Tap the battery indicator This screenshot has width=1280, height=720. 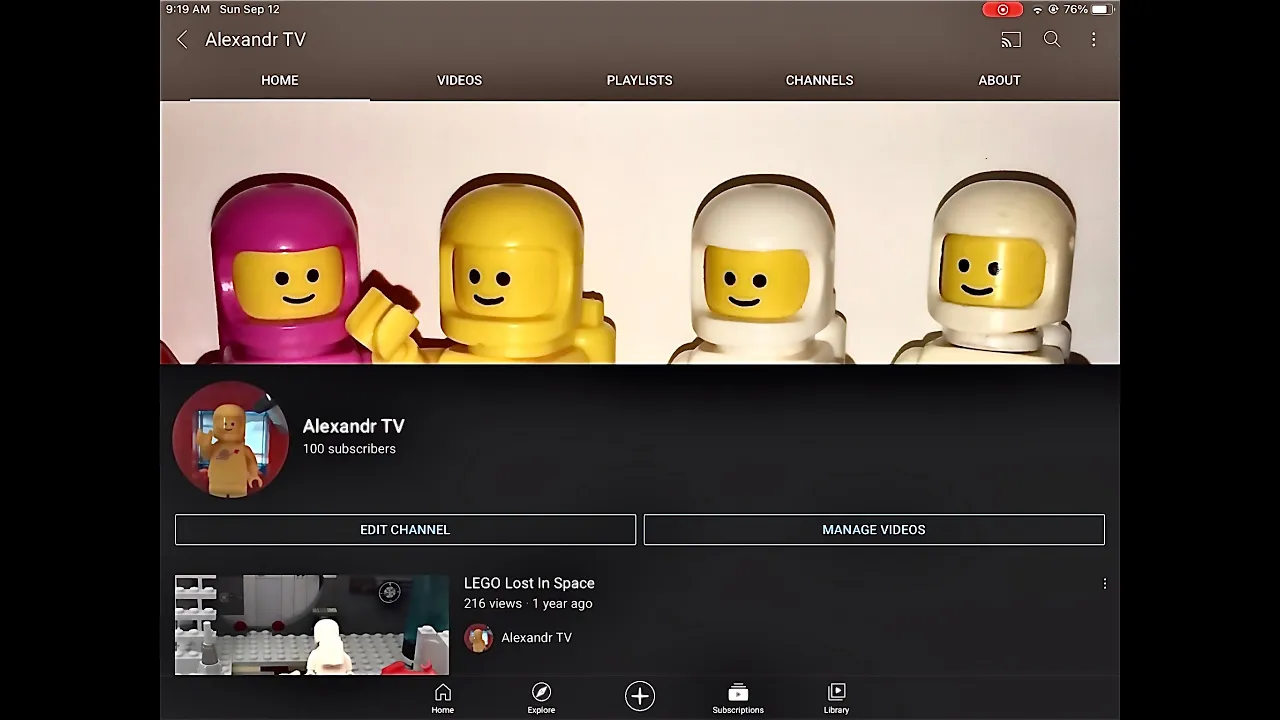1102,10
